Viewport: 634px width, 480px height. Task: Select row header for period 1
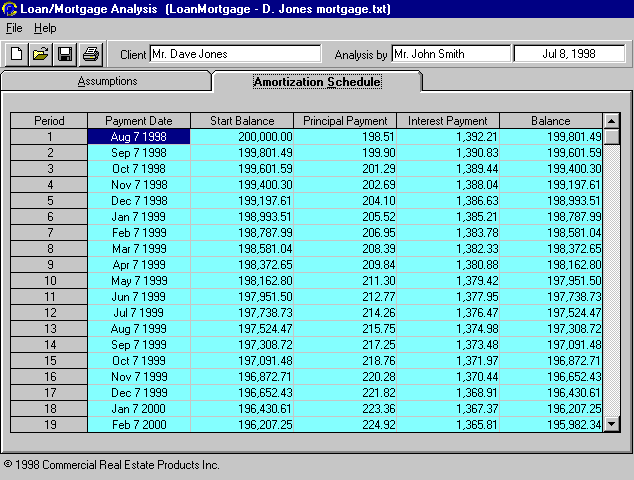[x=49, y=137]
